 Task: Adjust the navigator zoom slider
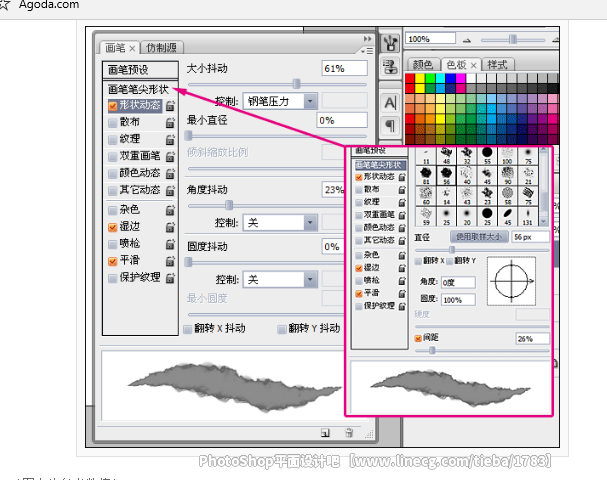[513, 39]
